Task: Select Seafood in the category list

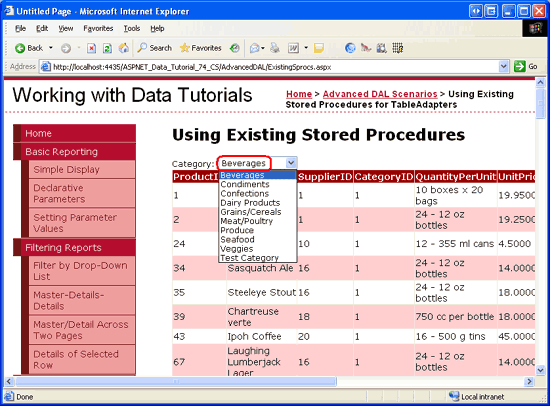Action: [237, 240]
